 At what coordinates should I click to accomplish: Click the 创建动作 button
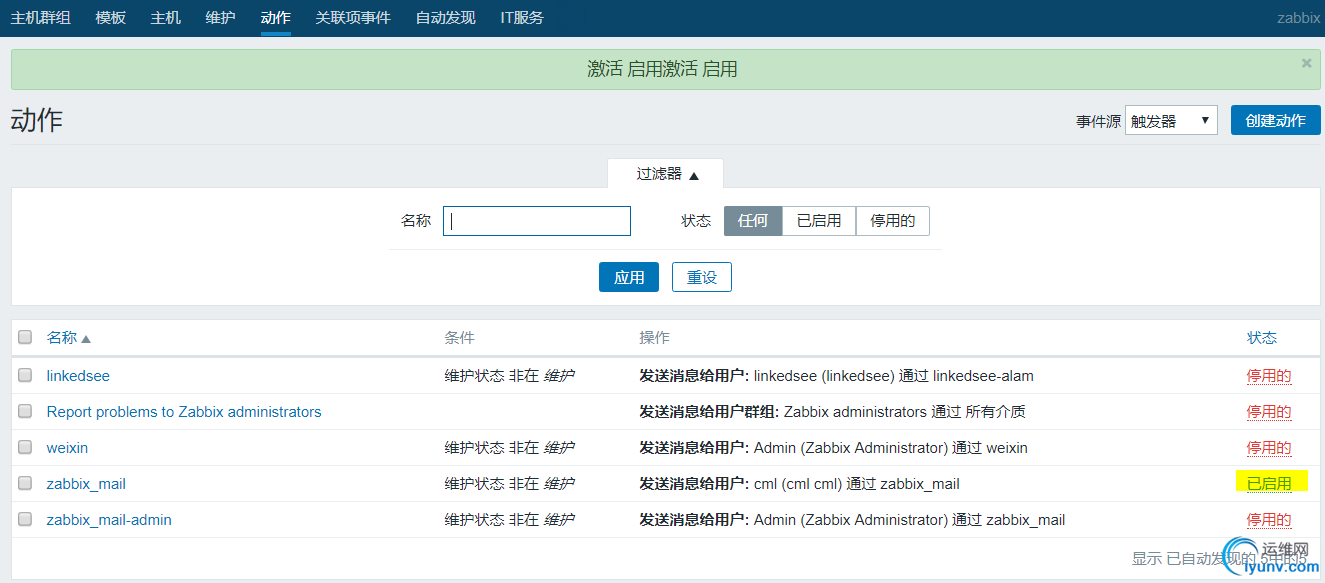tap(1276, 120)
